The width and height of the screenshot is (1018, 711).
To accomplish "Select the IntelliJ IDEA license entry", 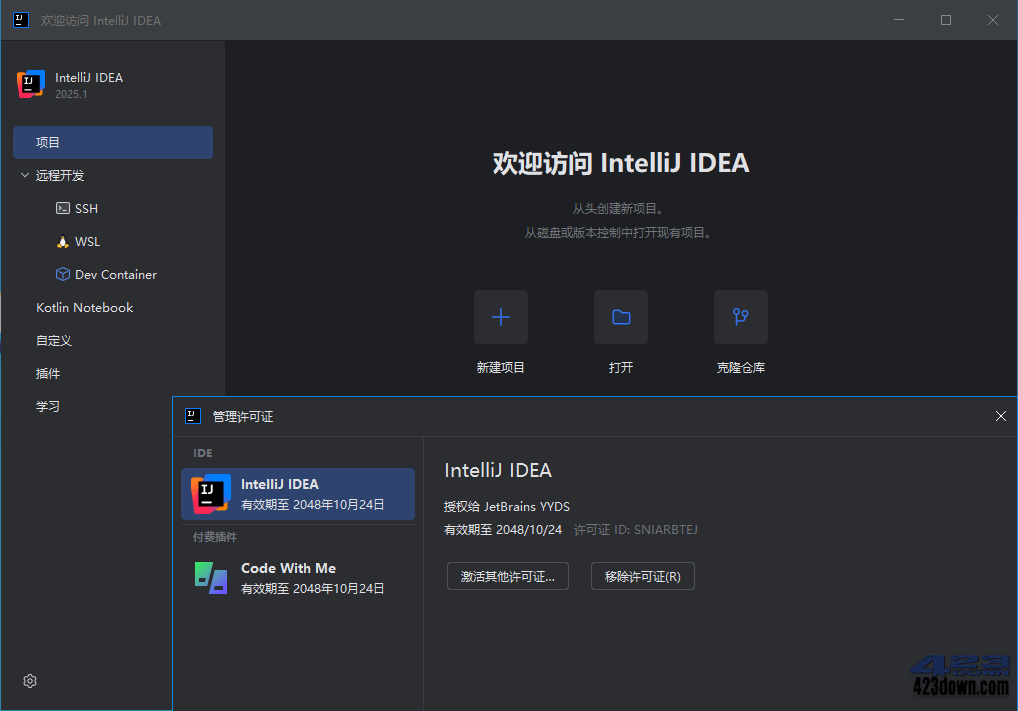I will tap(298, 493).
